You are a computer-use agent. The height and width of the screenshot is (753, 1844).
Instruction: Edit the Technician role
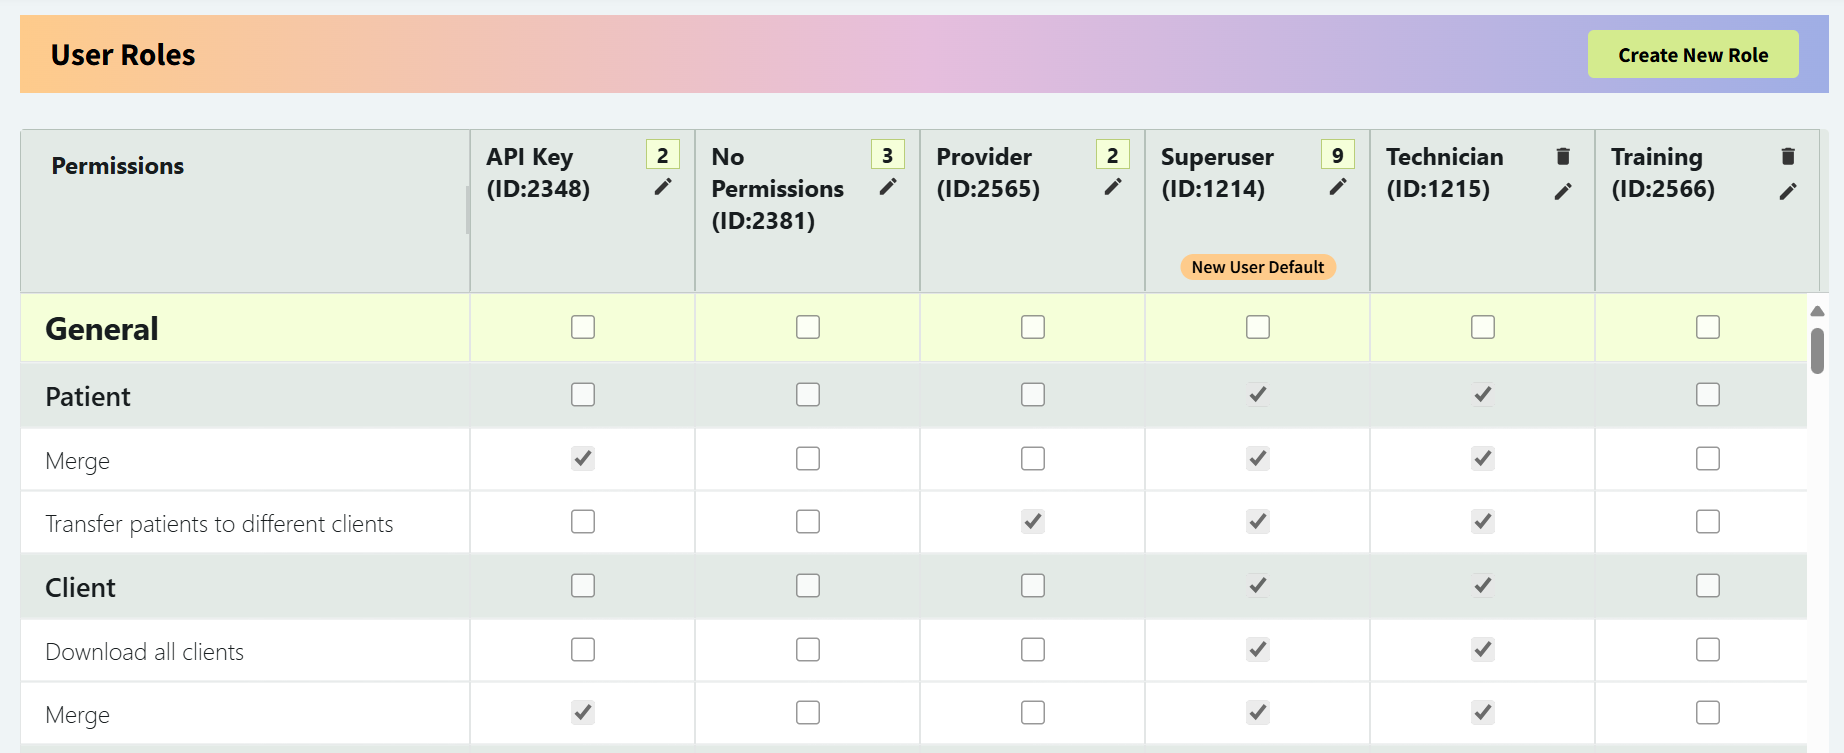(x=1563, y=191)
